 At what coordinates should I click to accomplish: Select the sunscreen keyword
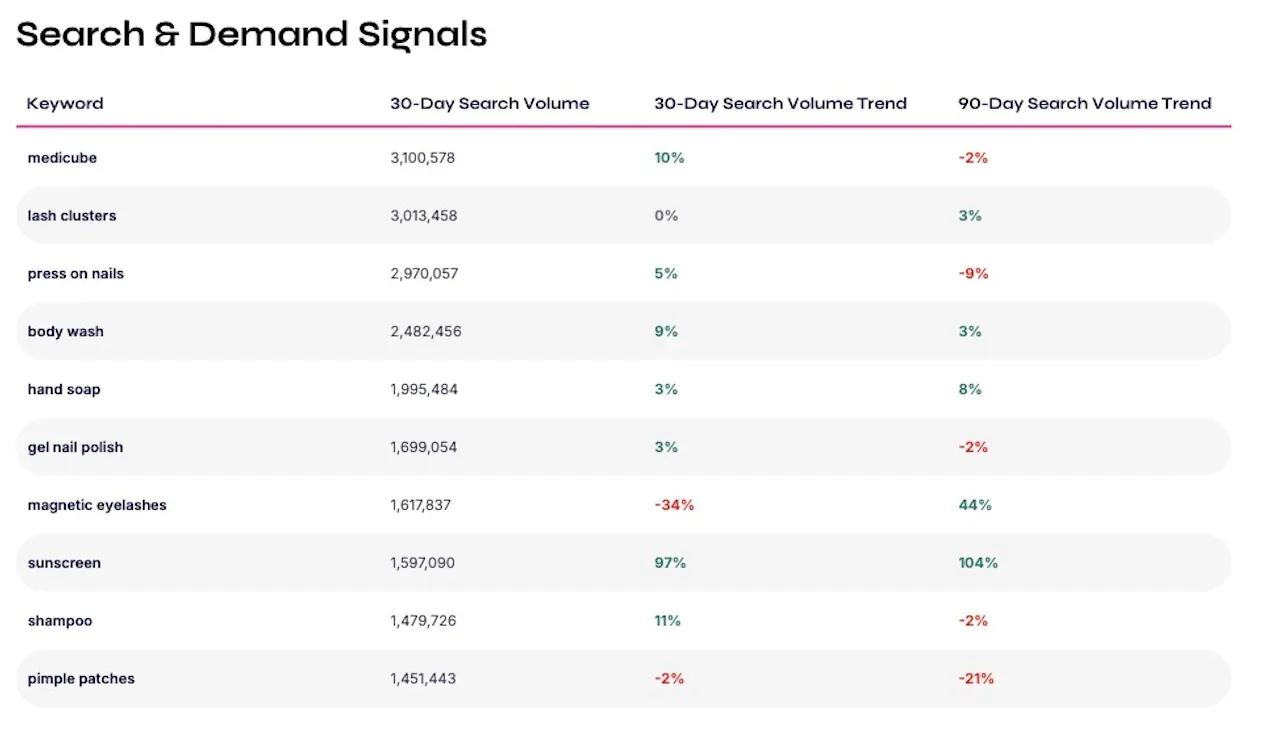pos(64,563)
